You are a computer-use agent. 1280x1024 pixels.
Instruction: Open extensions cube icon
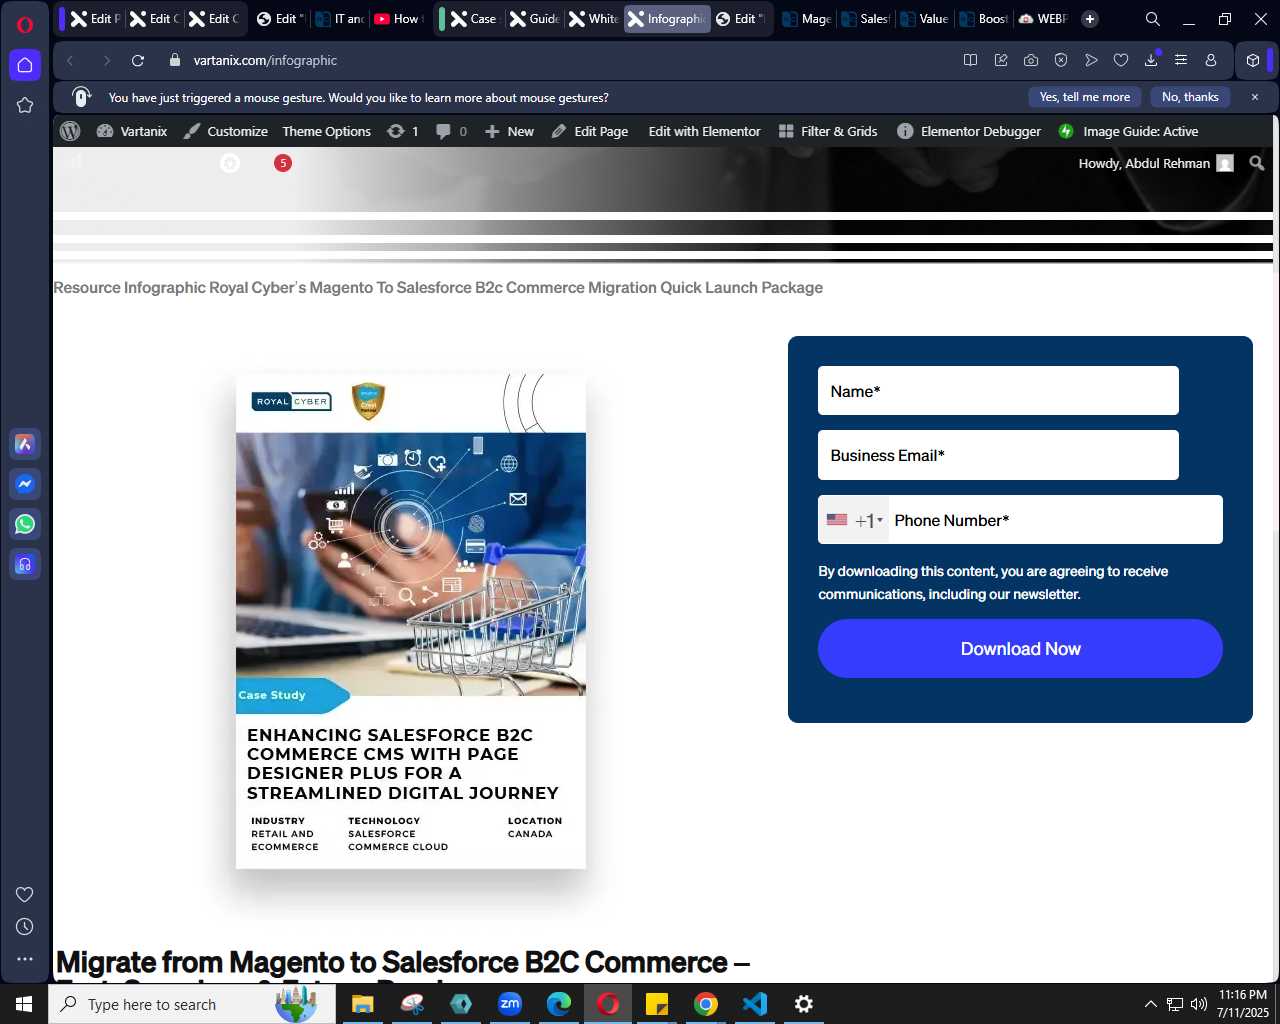coord(1253,60)
